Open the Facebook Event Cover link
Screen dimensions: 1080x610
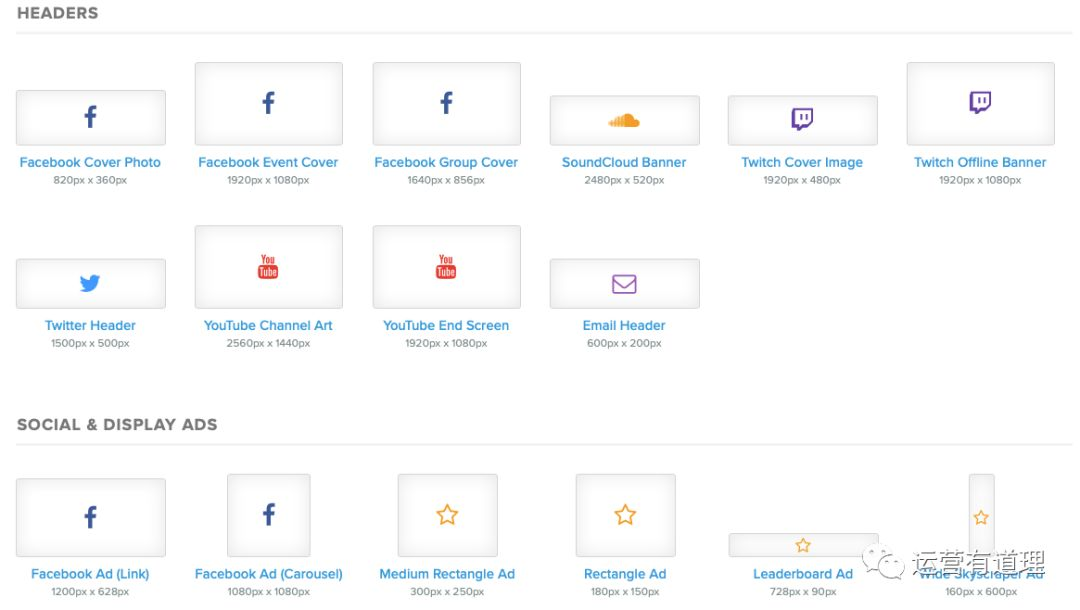(269, 162)
